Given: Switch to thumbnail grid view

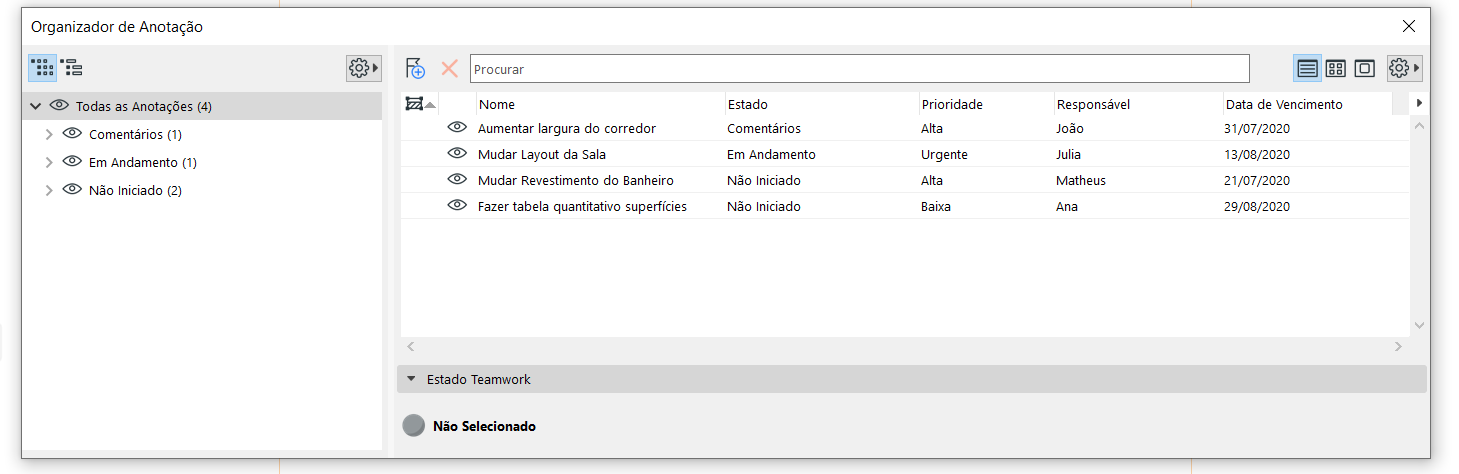Looking at the screenshot, I should tap(1336, 68).
